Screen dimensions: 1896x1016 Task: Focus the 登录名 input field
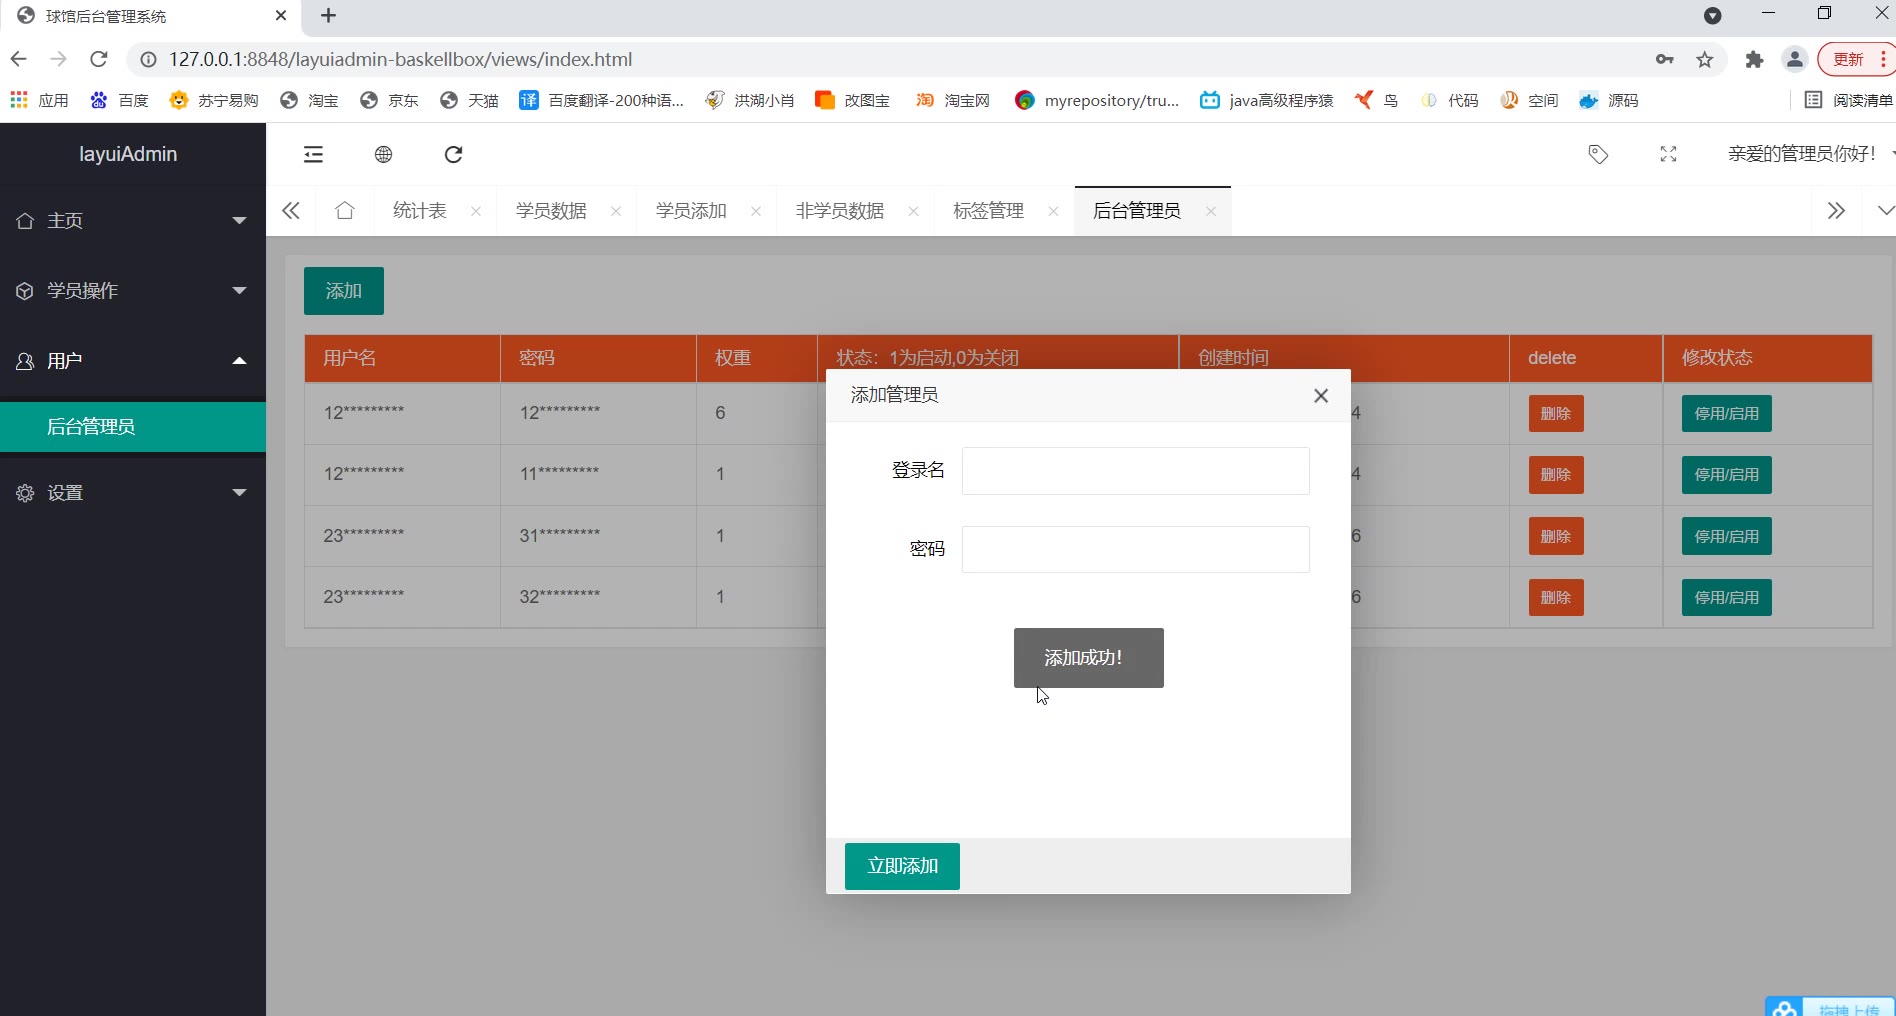1135,471
